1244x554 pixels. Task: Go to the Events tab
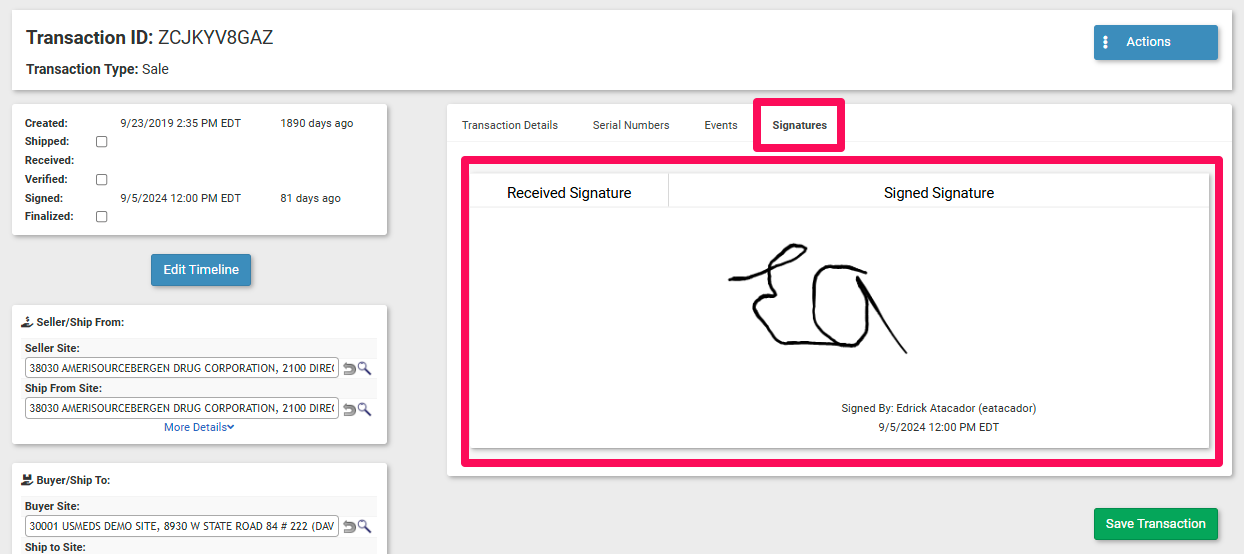pos(721,125)
